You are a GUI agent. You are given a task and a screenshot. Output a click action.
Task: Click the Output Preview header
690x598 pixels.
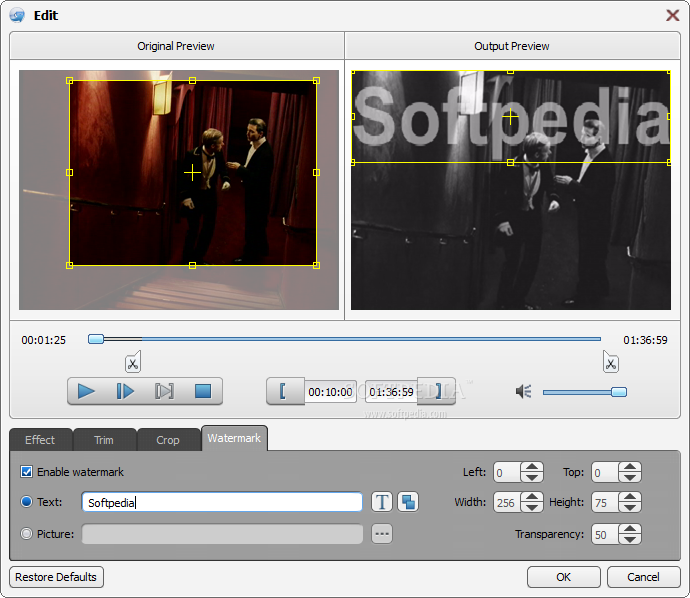click(512, 46)
